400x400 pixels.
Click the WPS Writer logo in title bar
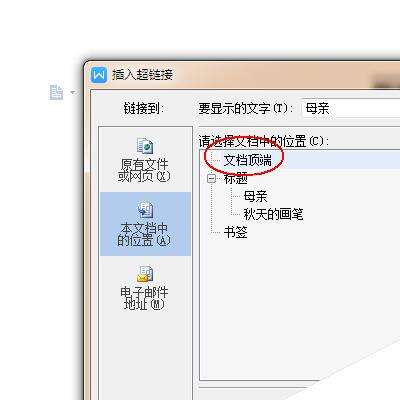(x=99, y=75)
